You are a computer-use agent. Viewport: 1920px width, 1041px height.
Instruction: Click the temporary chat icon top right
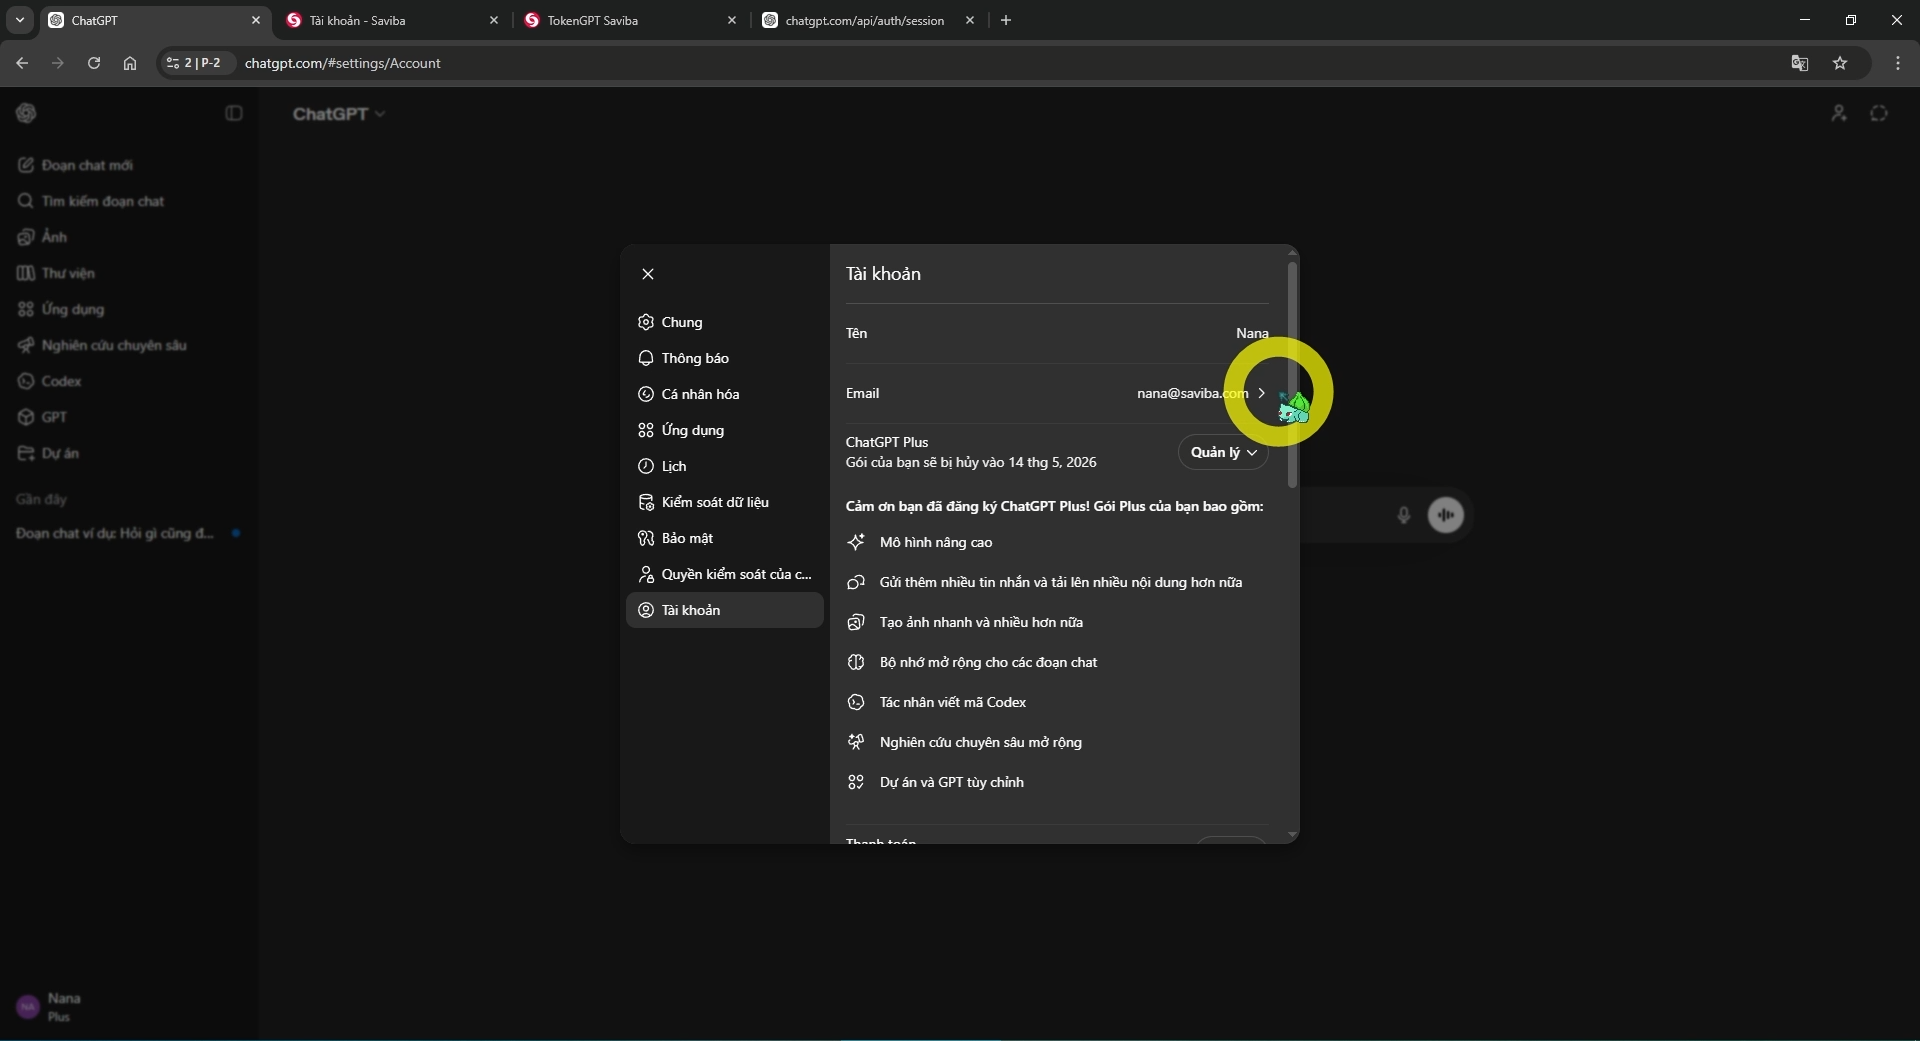coord(1879,114)
